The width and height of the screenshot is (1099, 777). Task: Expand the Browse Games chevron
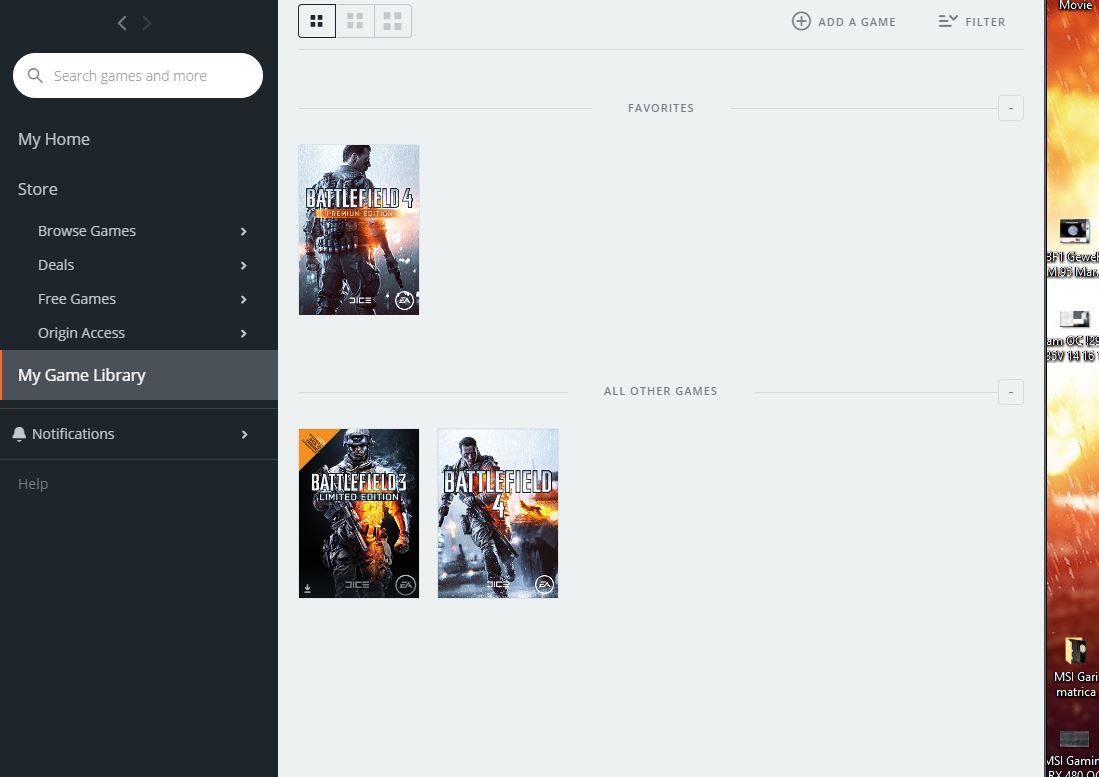(244, 231)
